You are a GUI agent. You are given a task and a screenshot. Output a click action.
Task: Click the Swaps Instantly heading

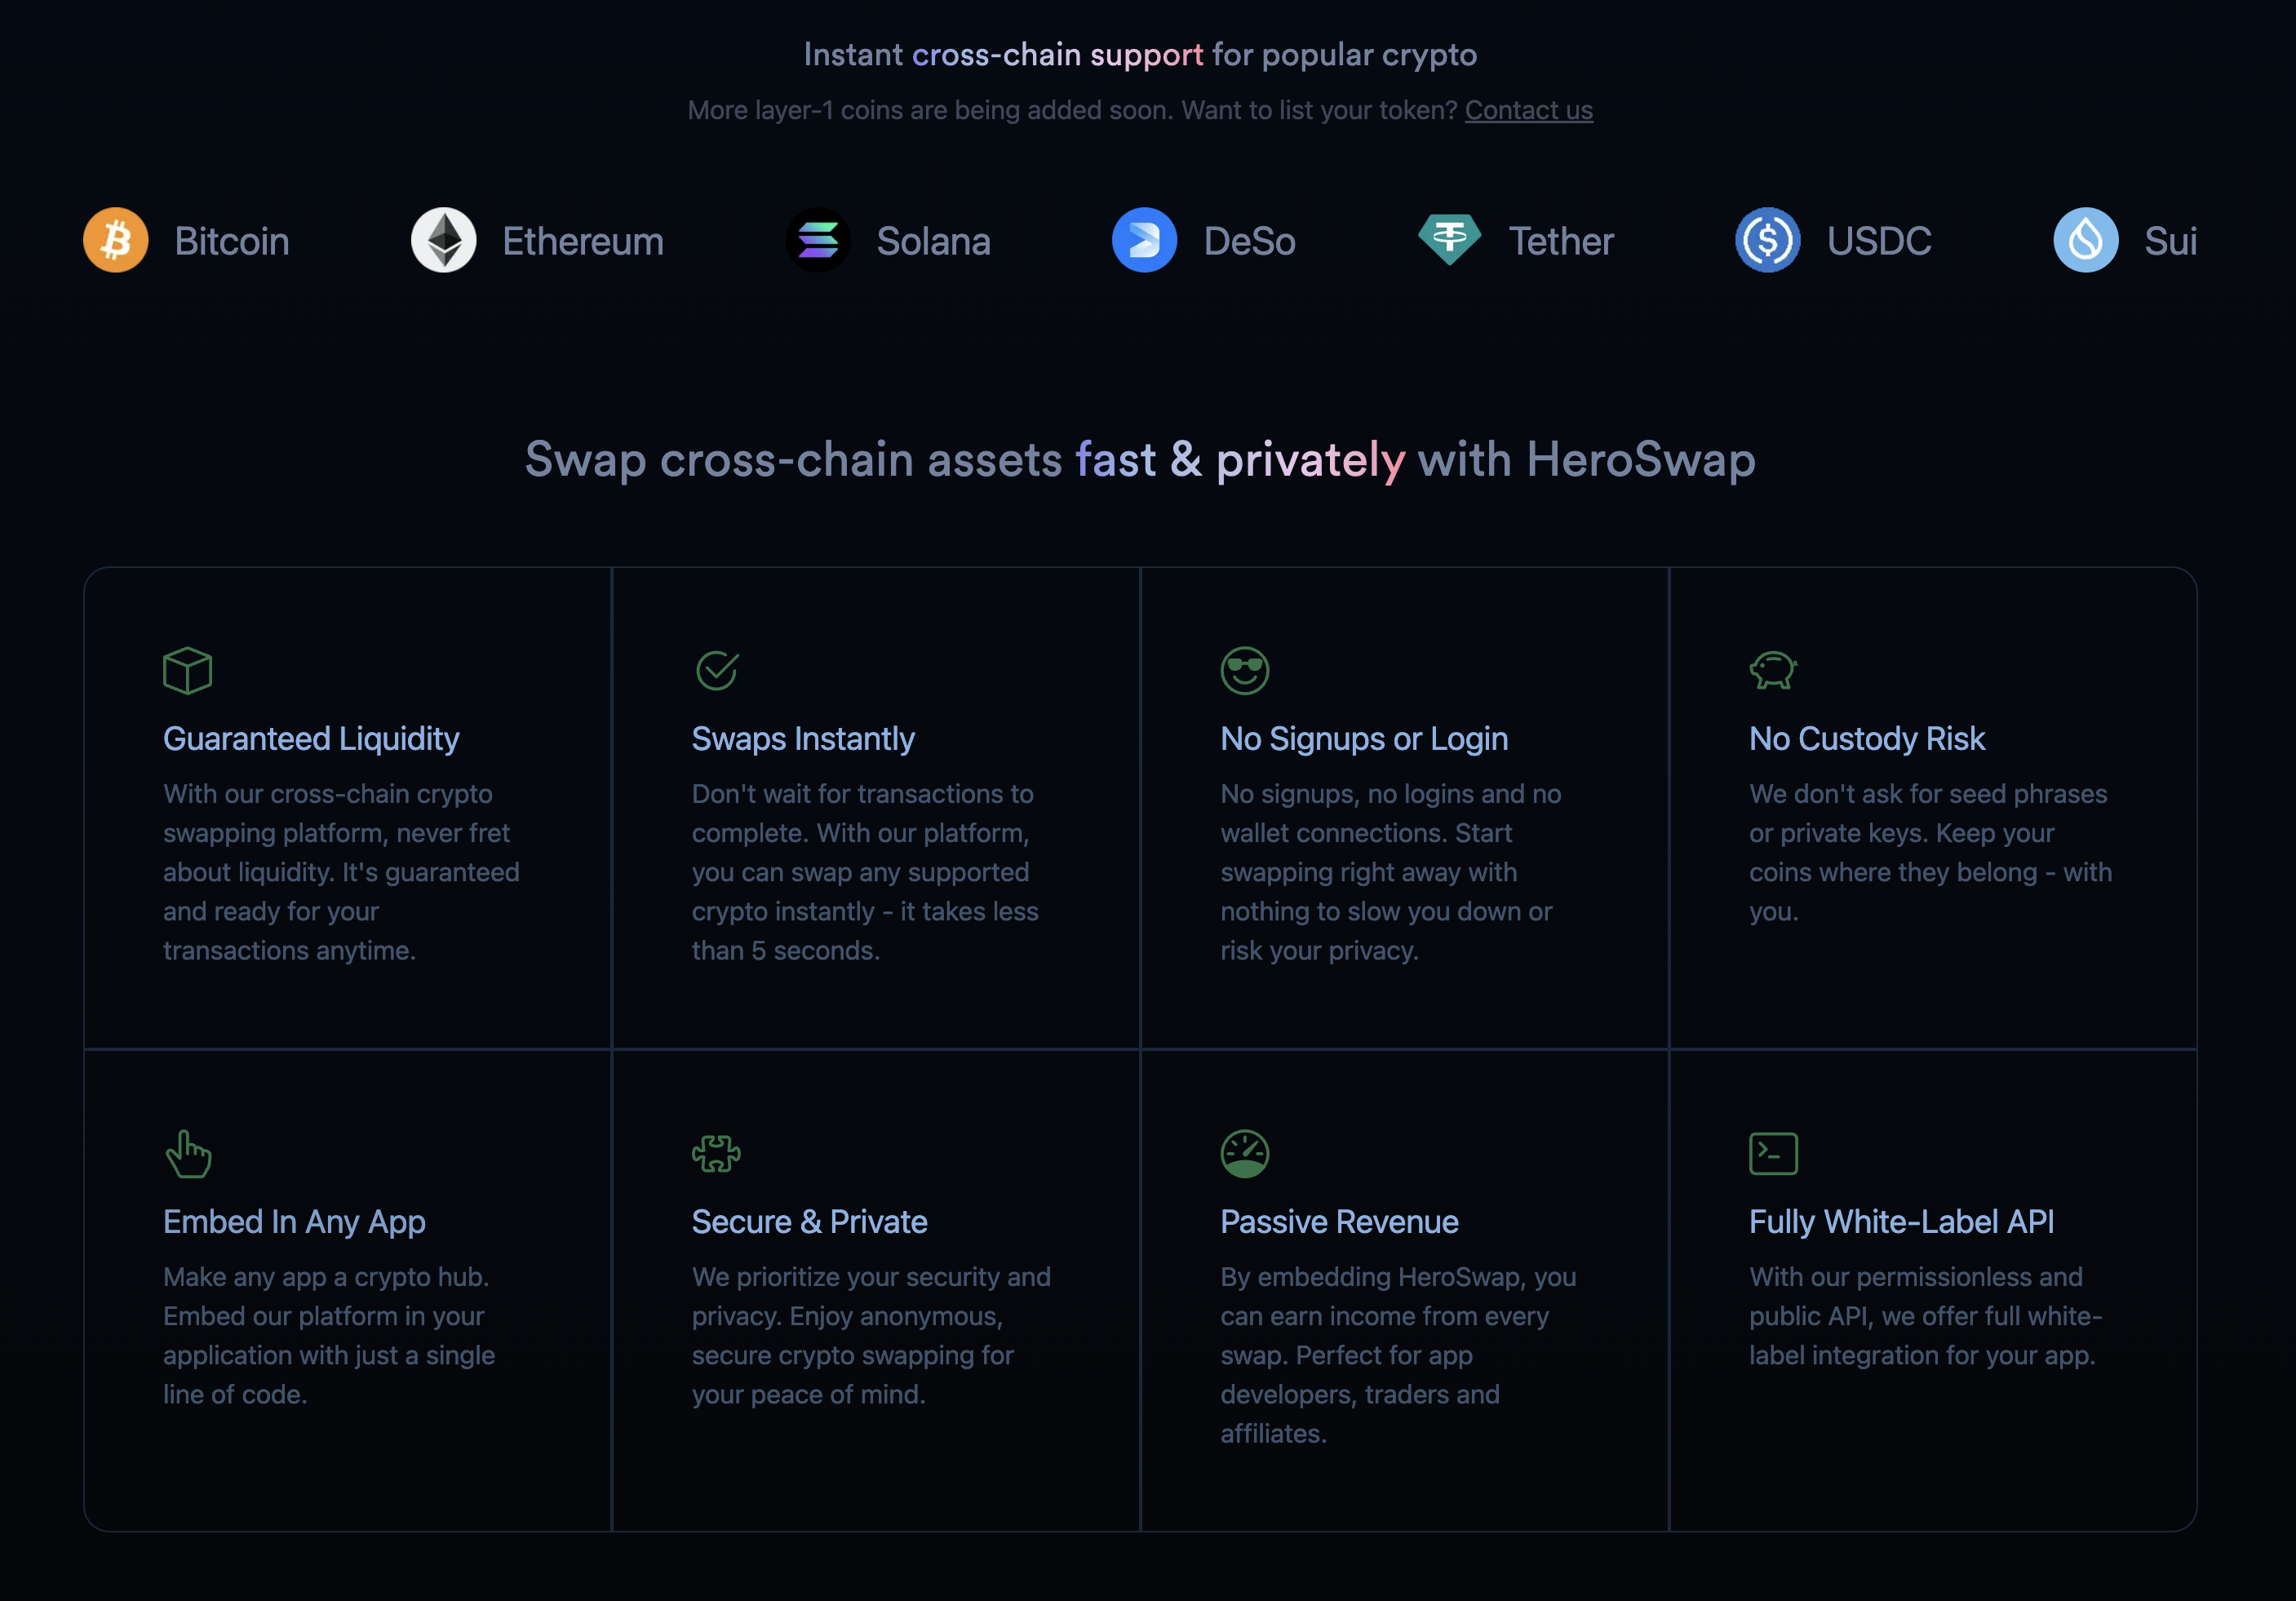coord(803,738)
